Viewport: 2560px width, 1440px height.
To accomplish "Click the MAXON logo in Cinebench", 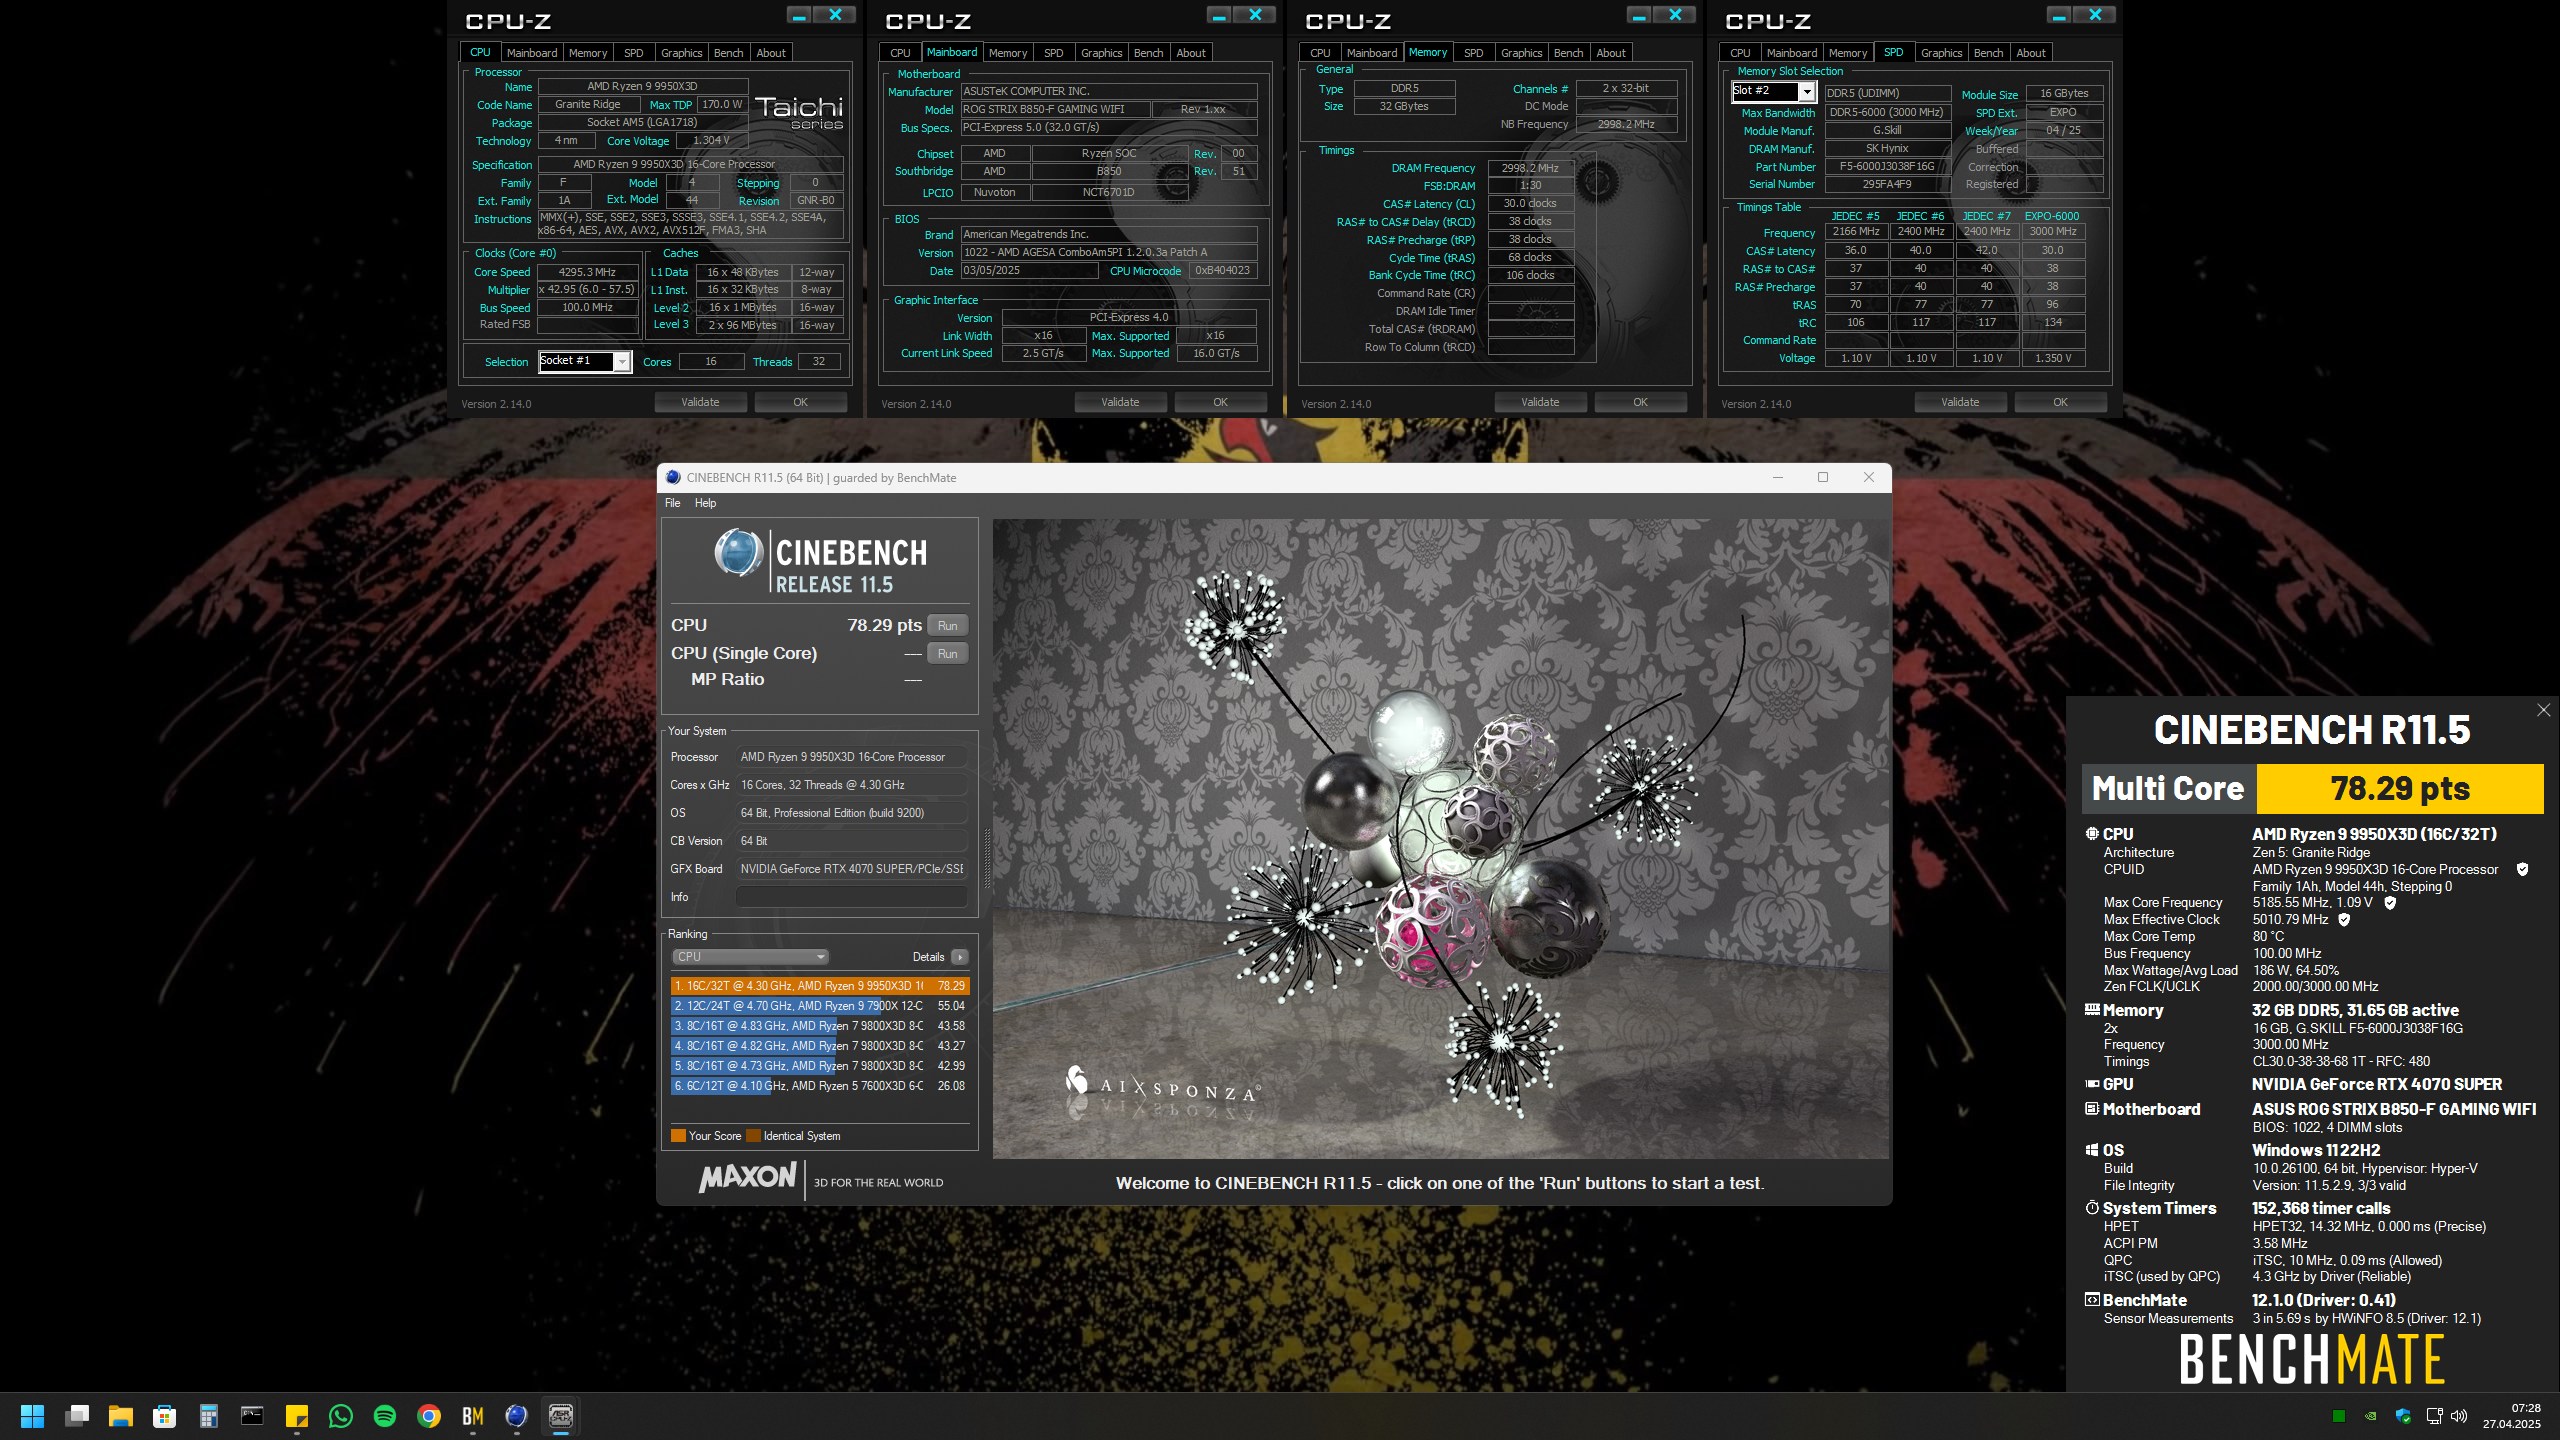I will click(748, 1177).
